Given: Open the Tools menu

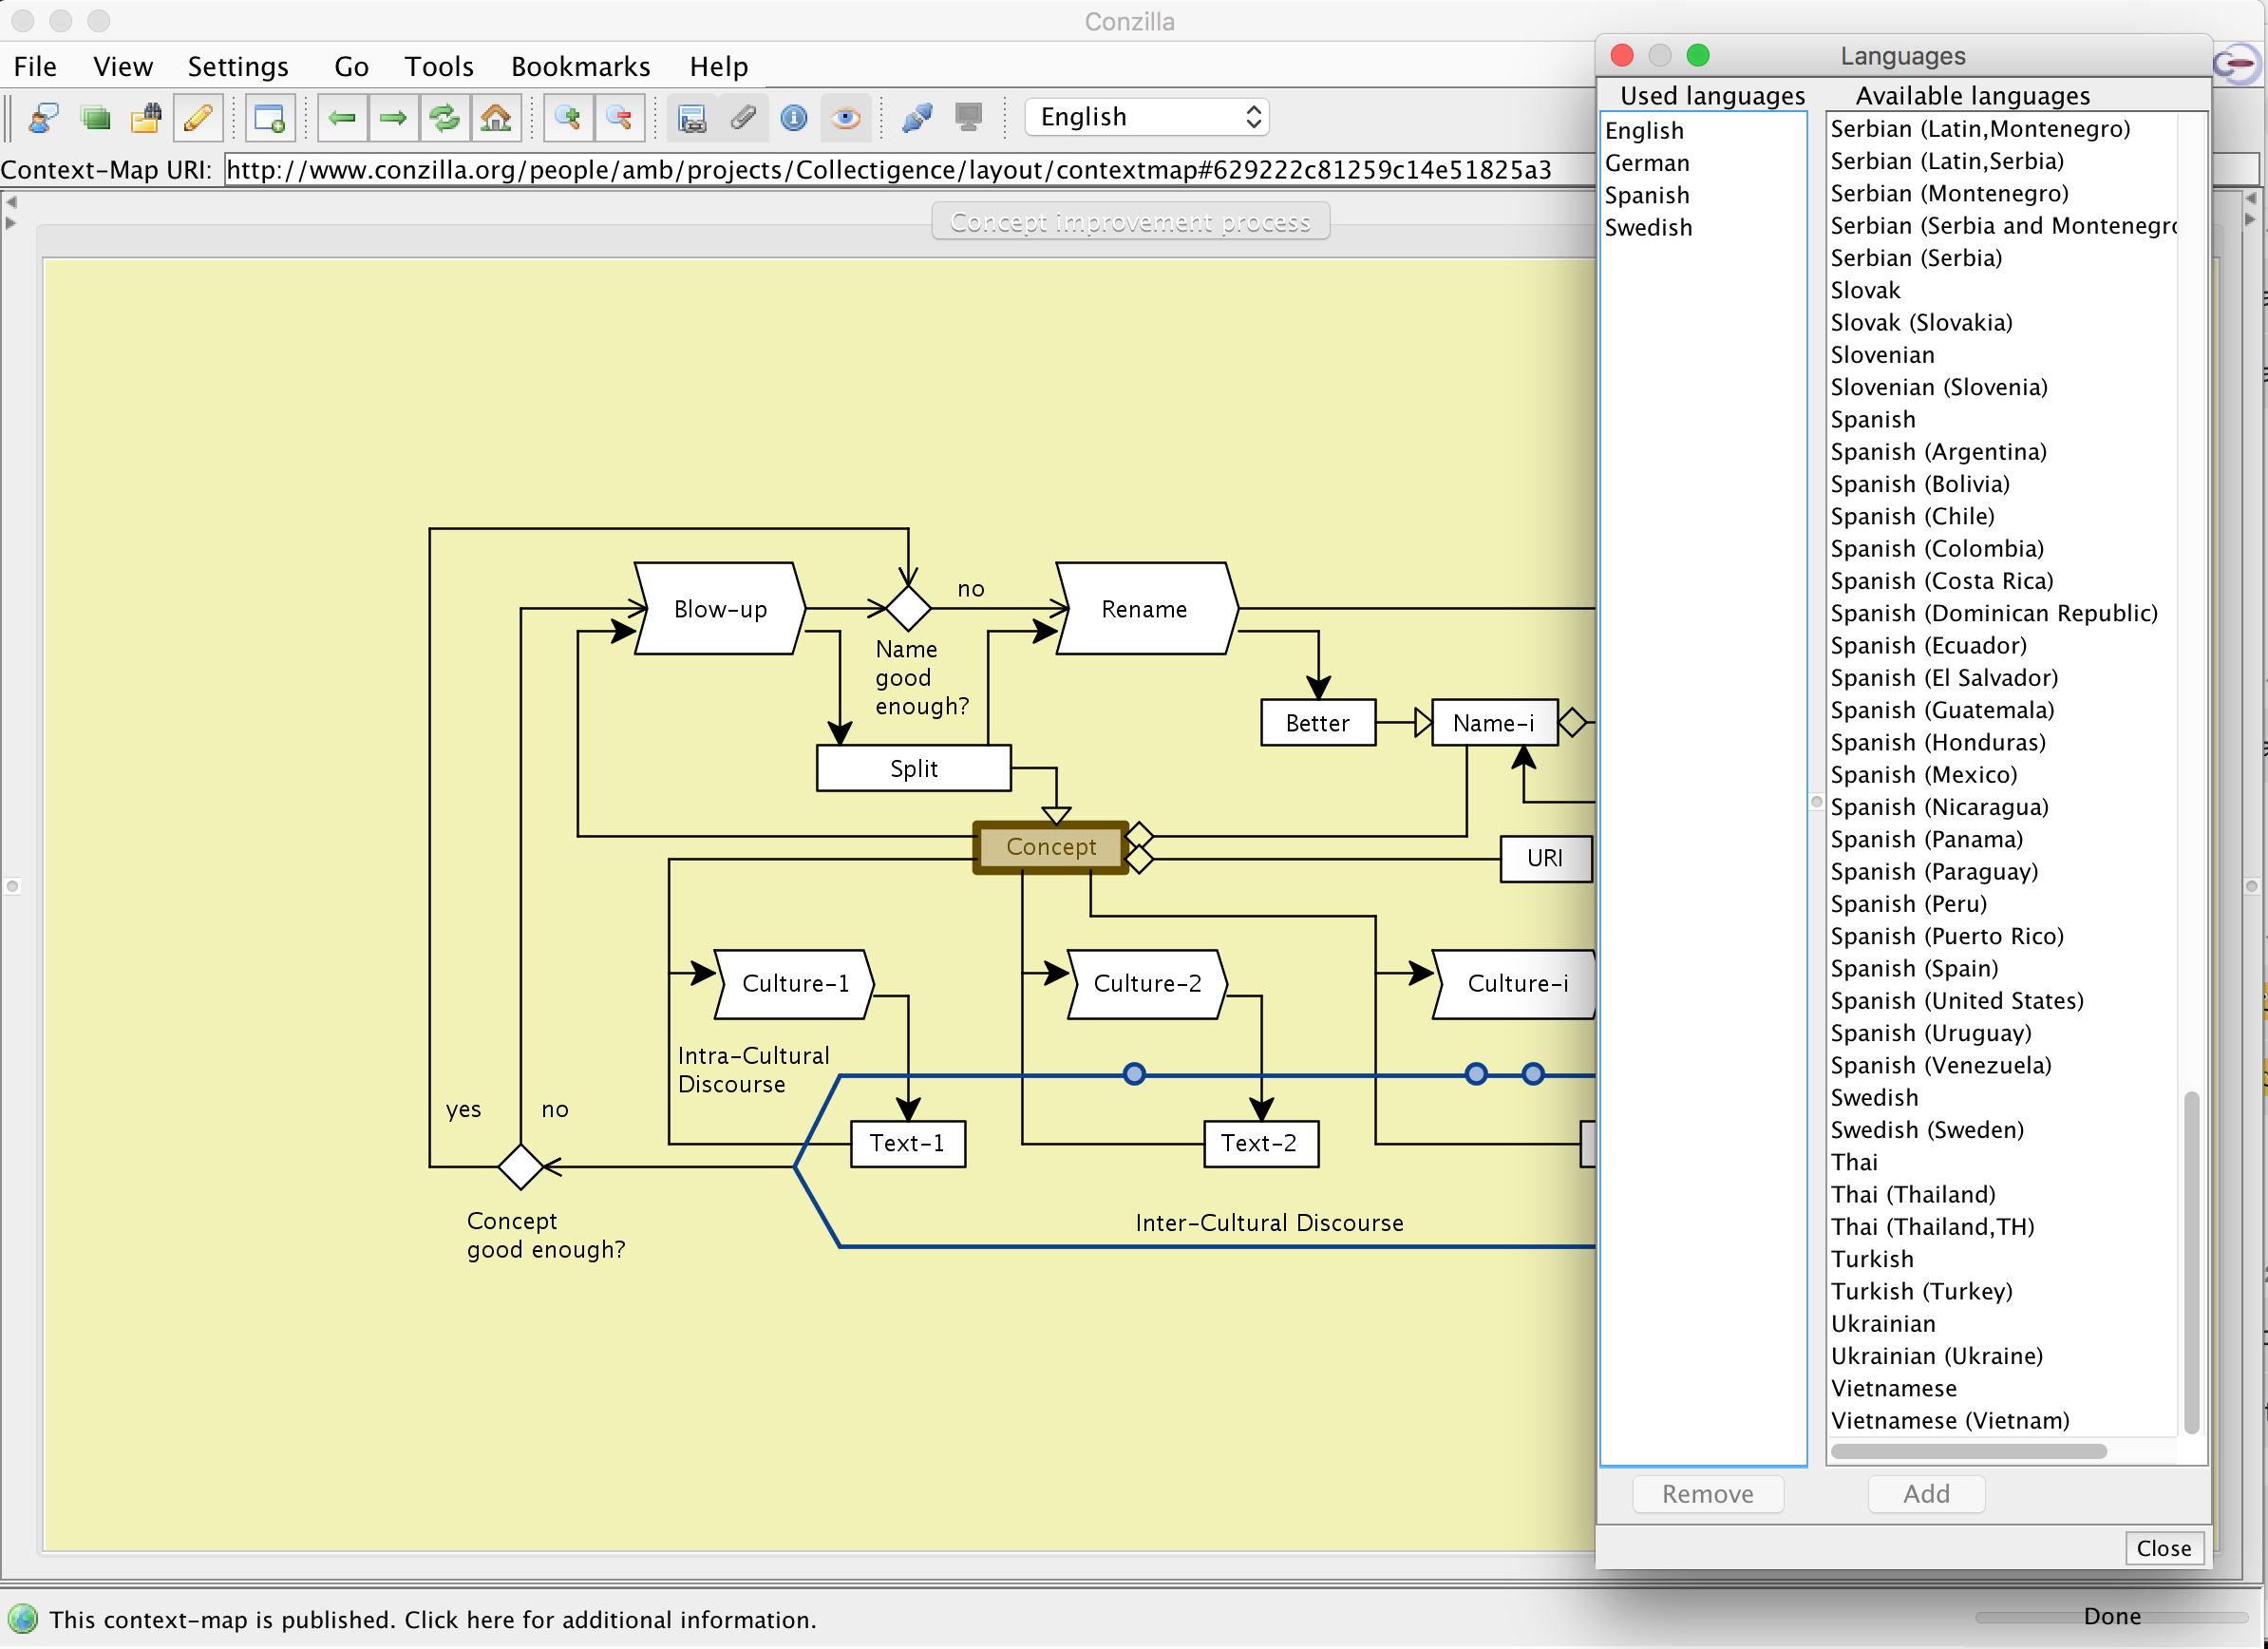Looking at the screenshot, I should (x=438, y=66).
